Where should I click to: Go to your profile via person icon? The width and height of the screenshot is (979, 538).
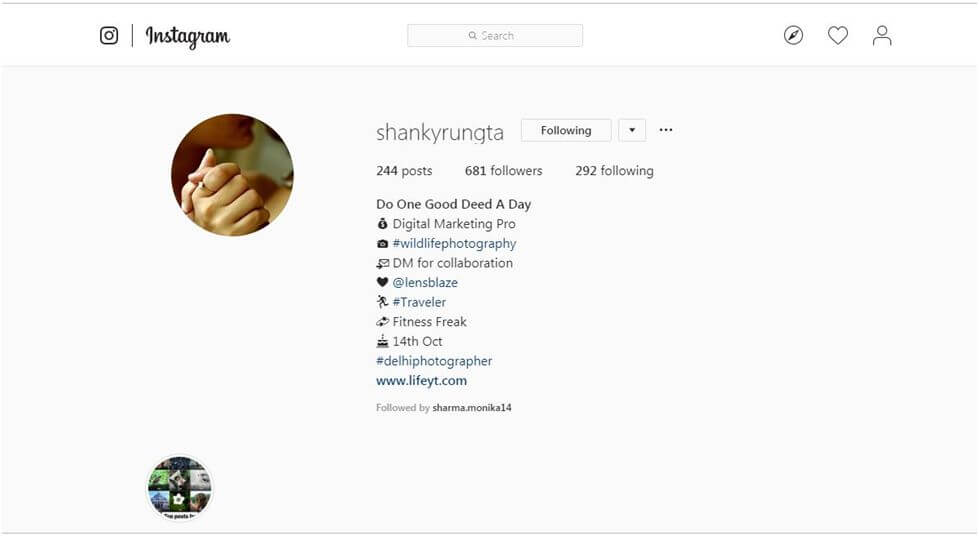882,36
